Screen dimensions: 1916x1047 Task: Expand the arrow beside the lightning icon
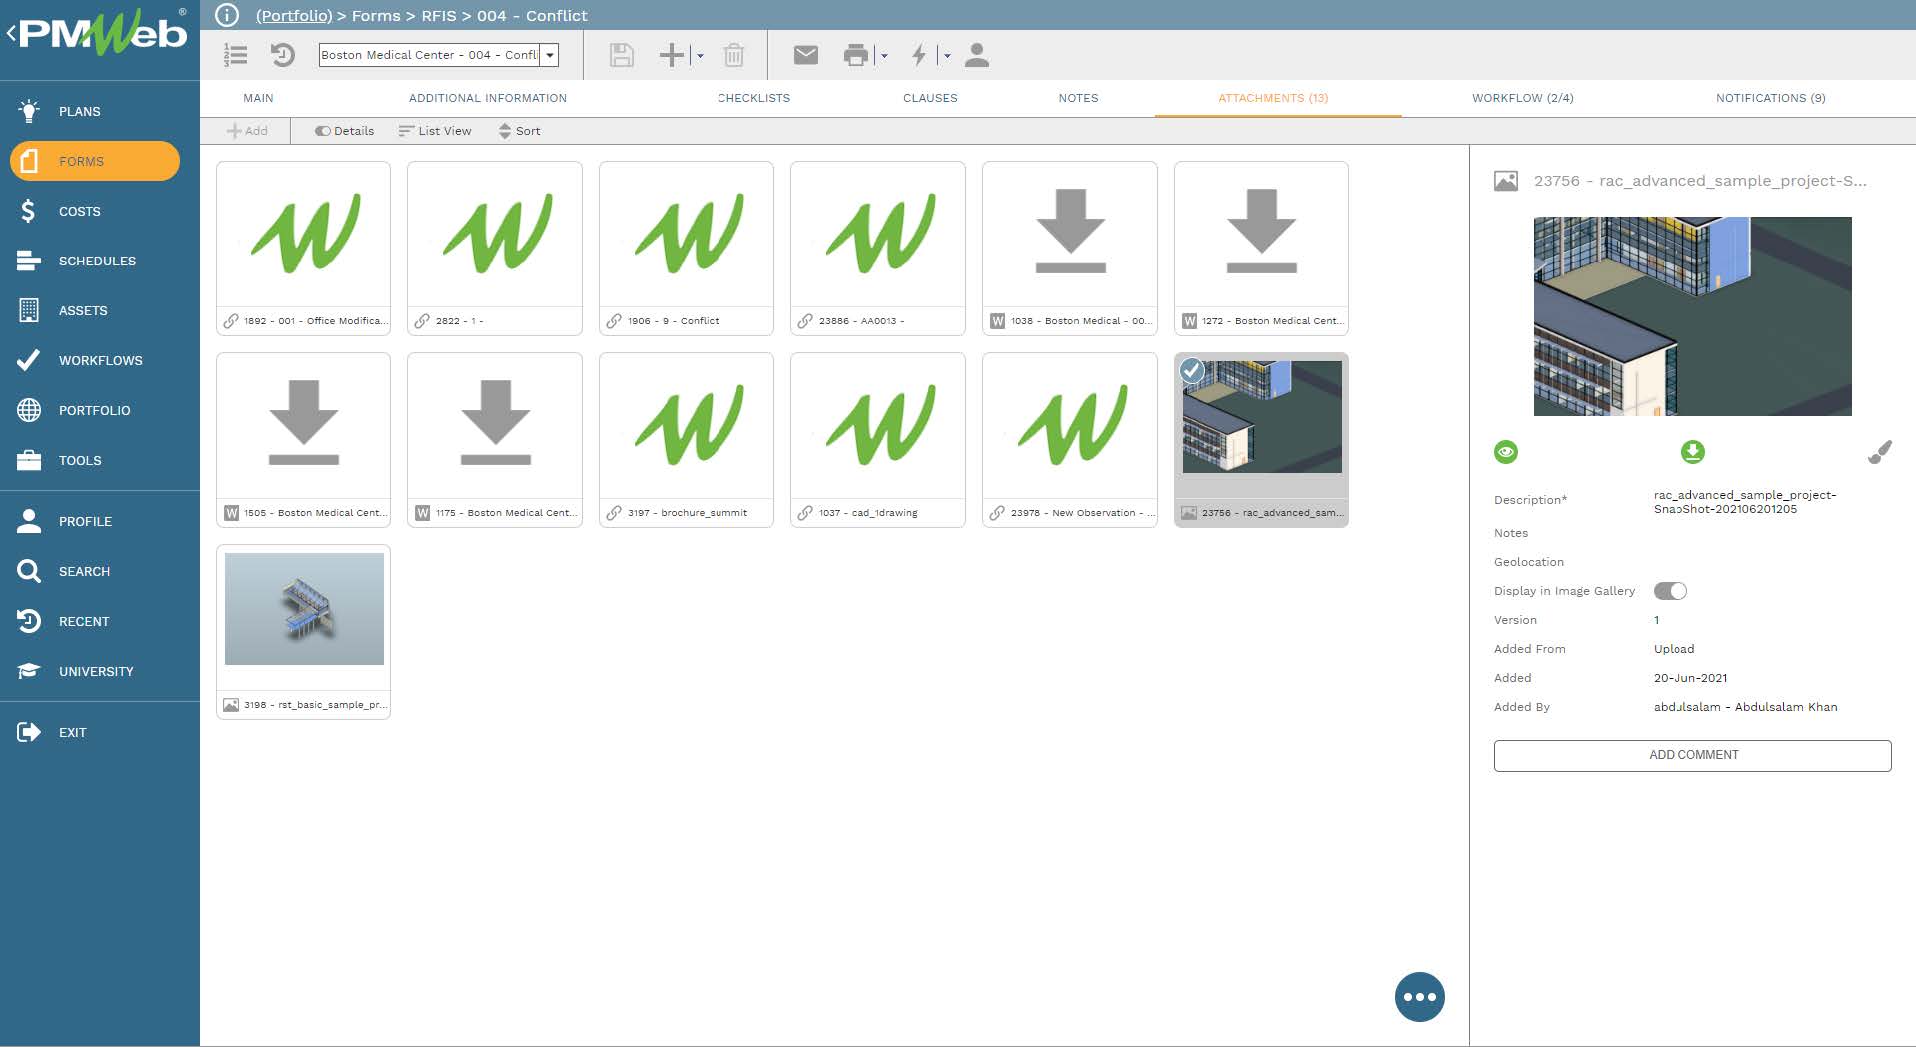947,56
